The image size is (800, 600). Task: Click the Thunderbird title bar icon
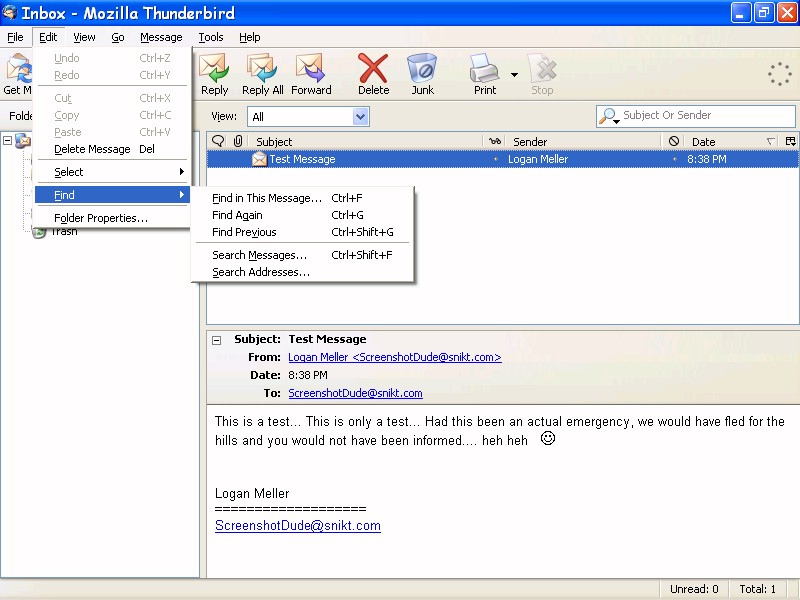pos(9,12)
